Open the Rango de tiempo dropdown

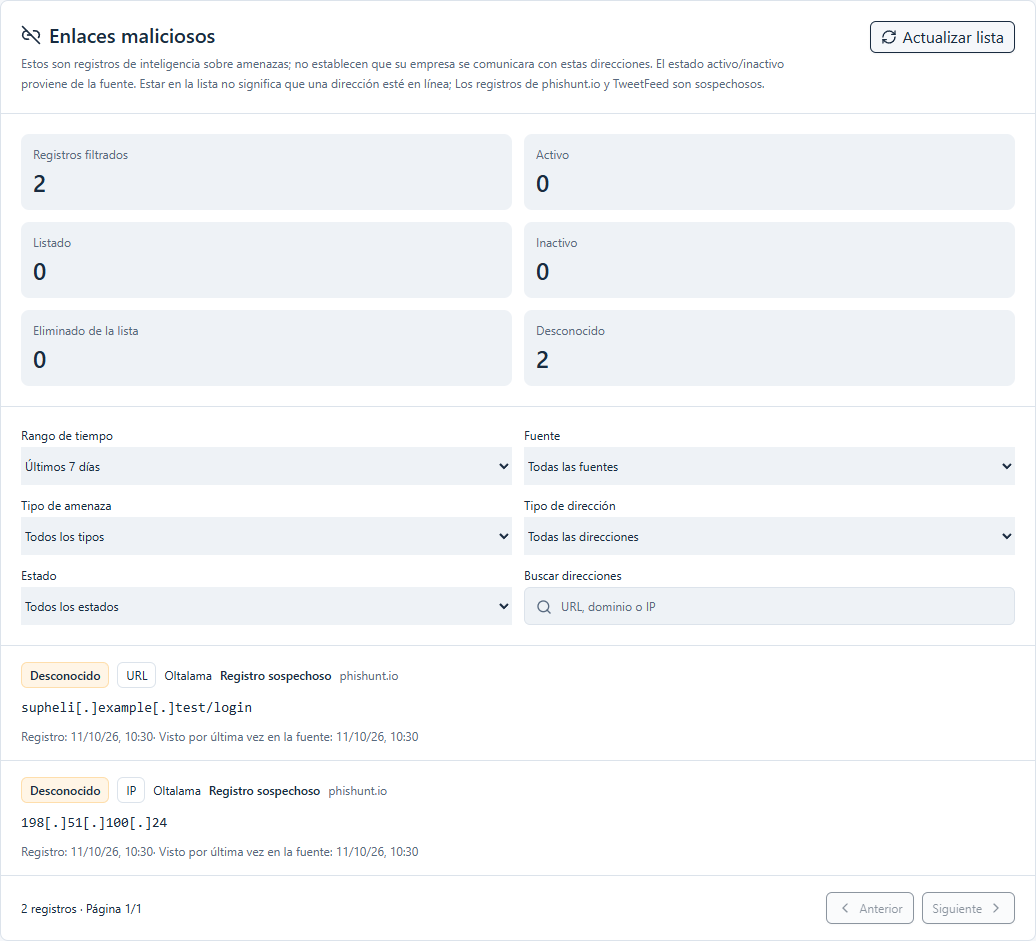266,467
